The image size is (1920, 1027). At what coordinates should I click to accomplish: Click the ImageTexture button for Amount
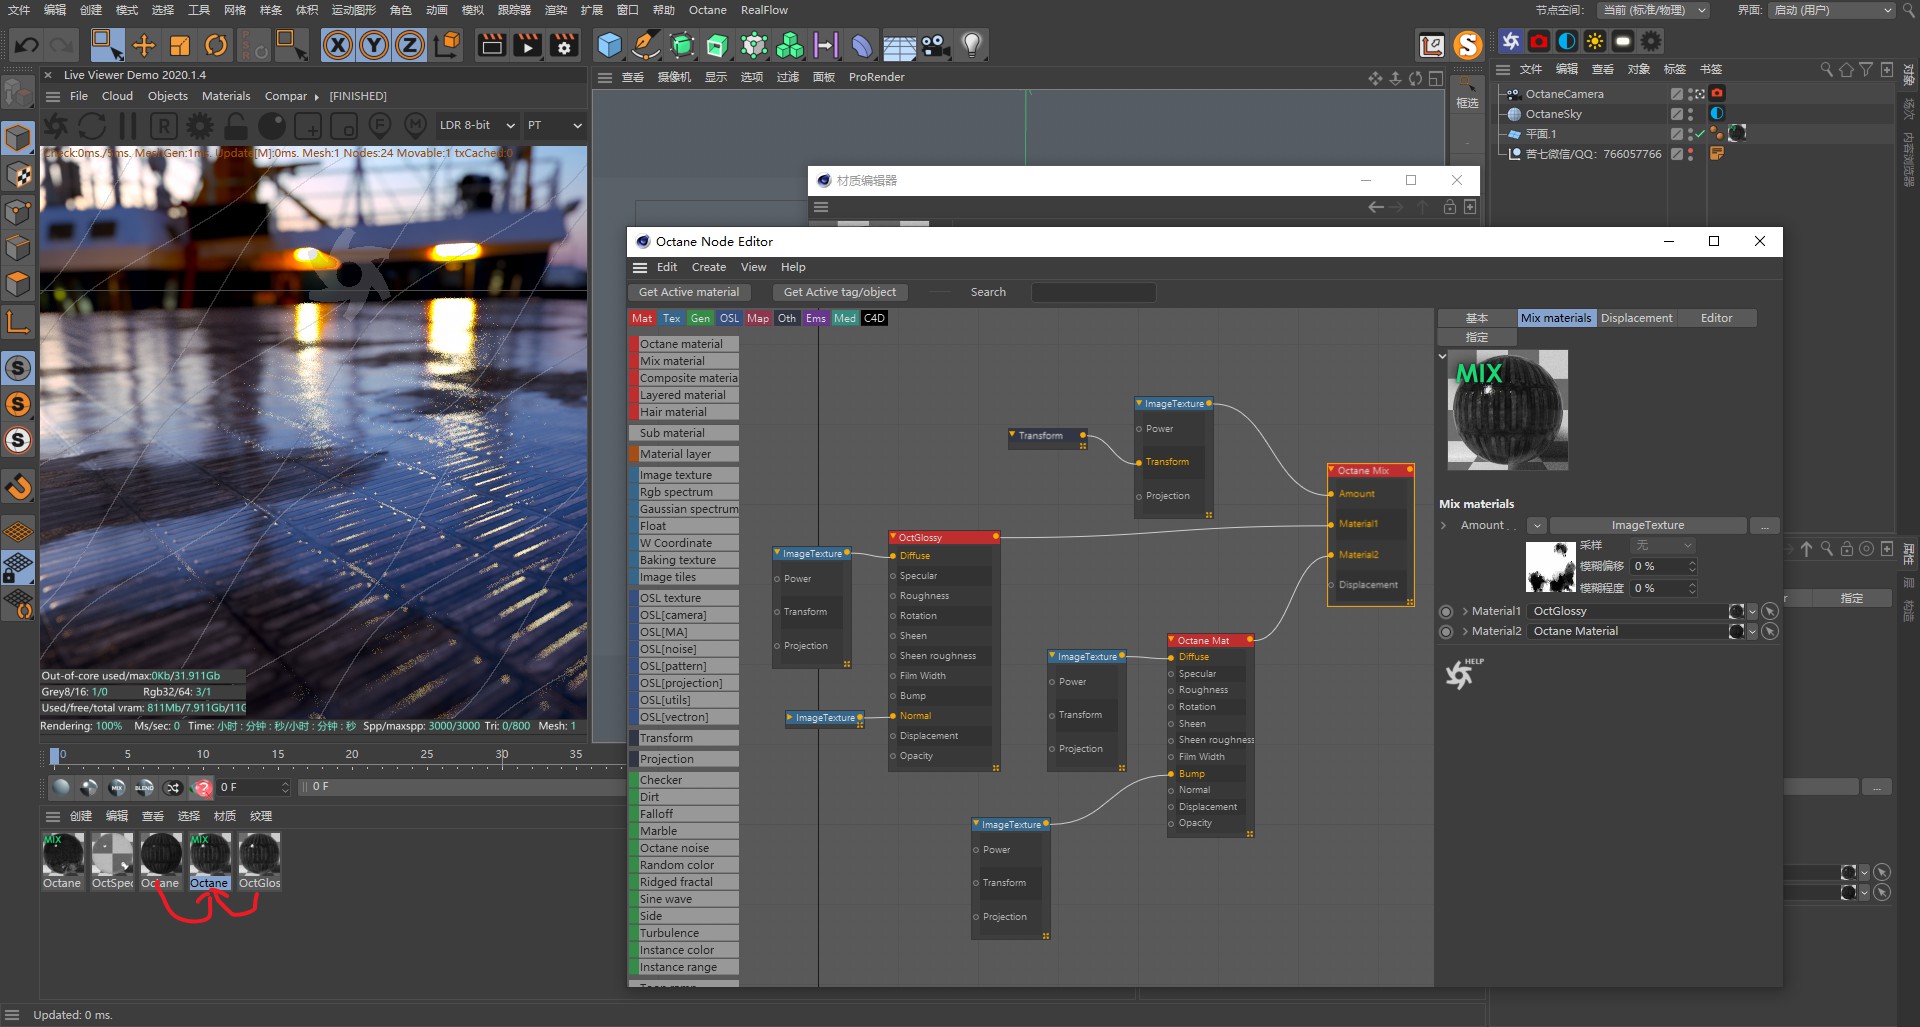[1648, 525]
